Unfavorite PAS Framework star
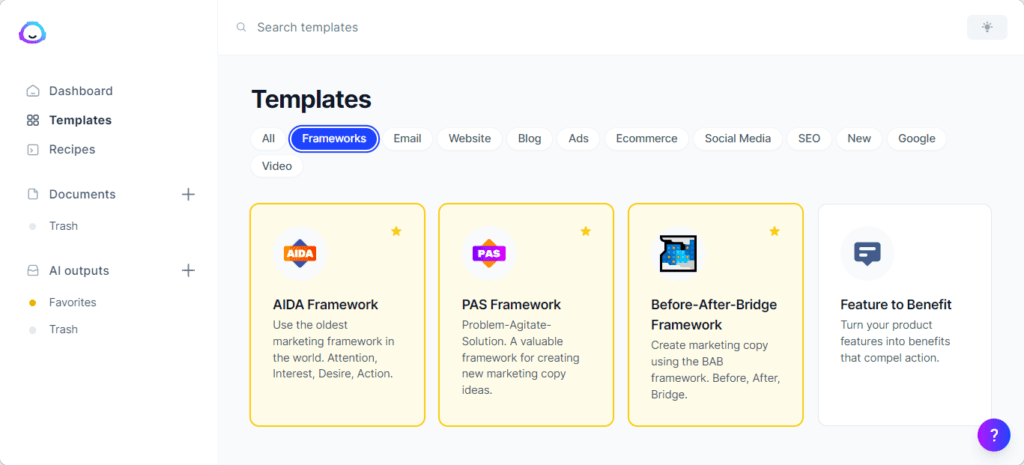Image resolution: width=1024 pixels, height=465 pixels. point(586,231)
